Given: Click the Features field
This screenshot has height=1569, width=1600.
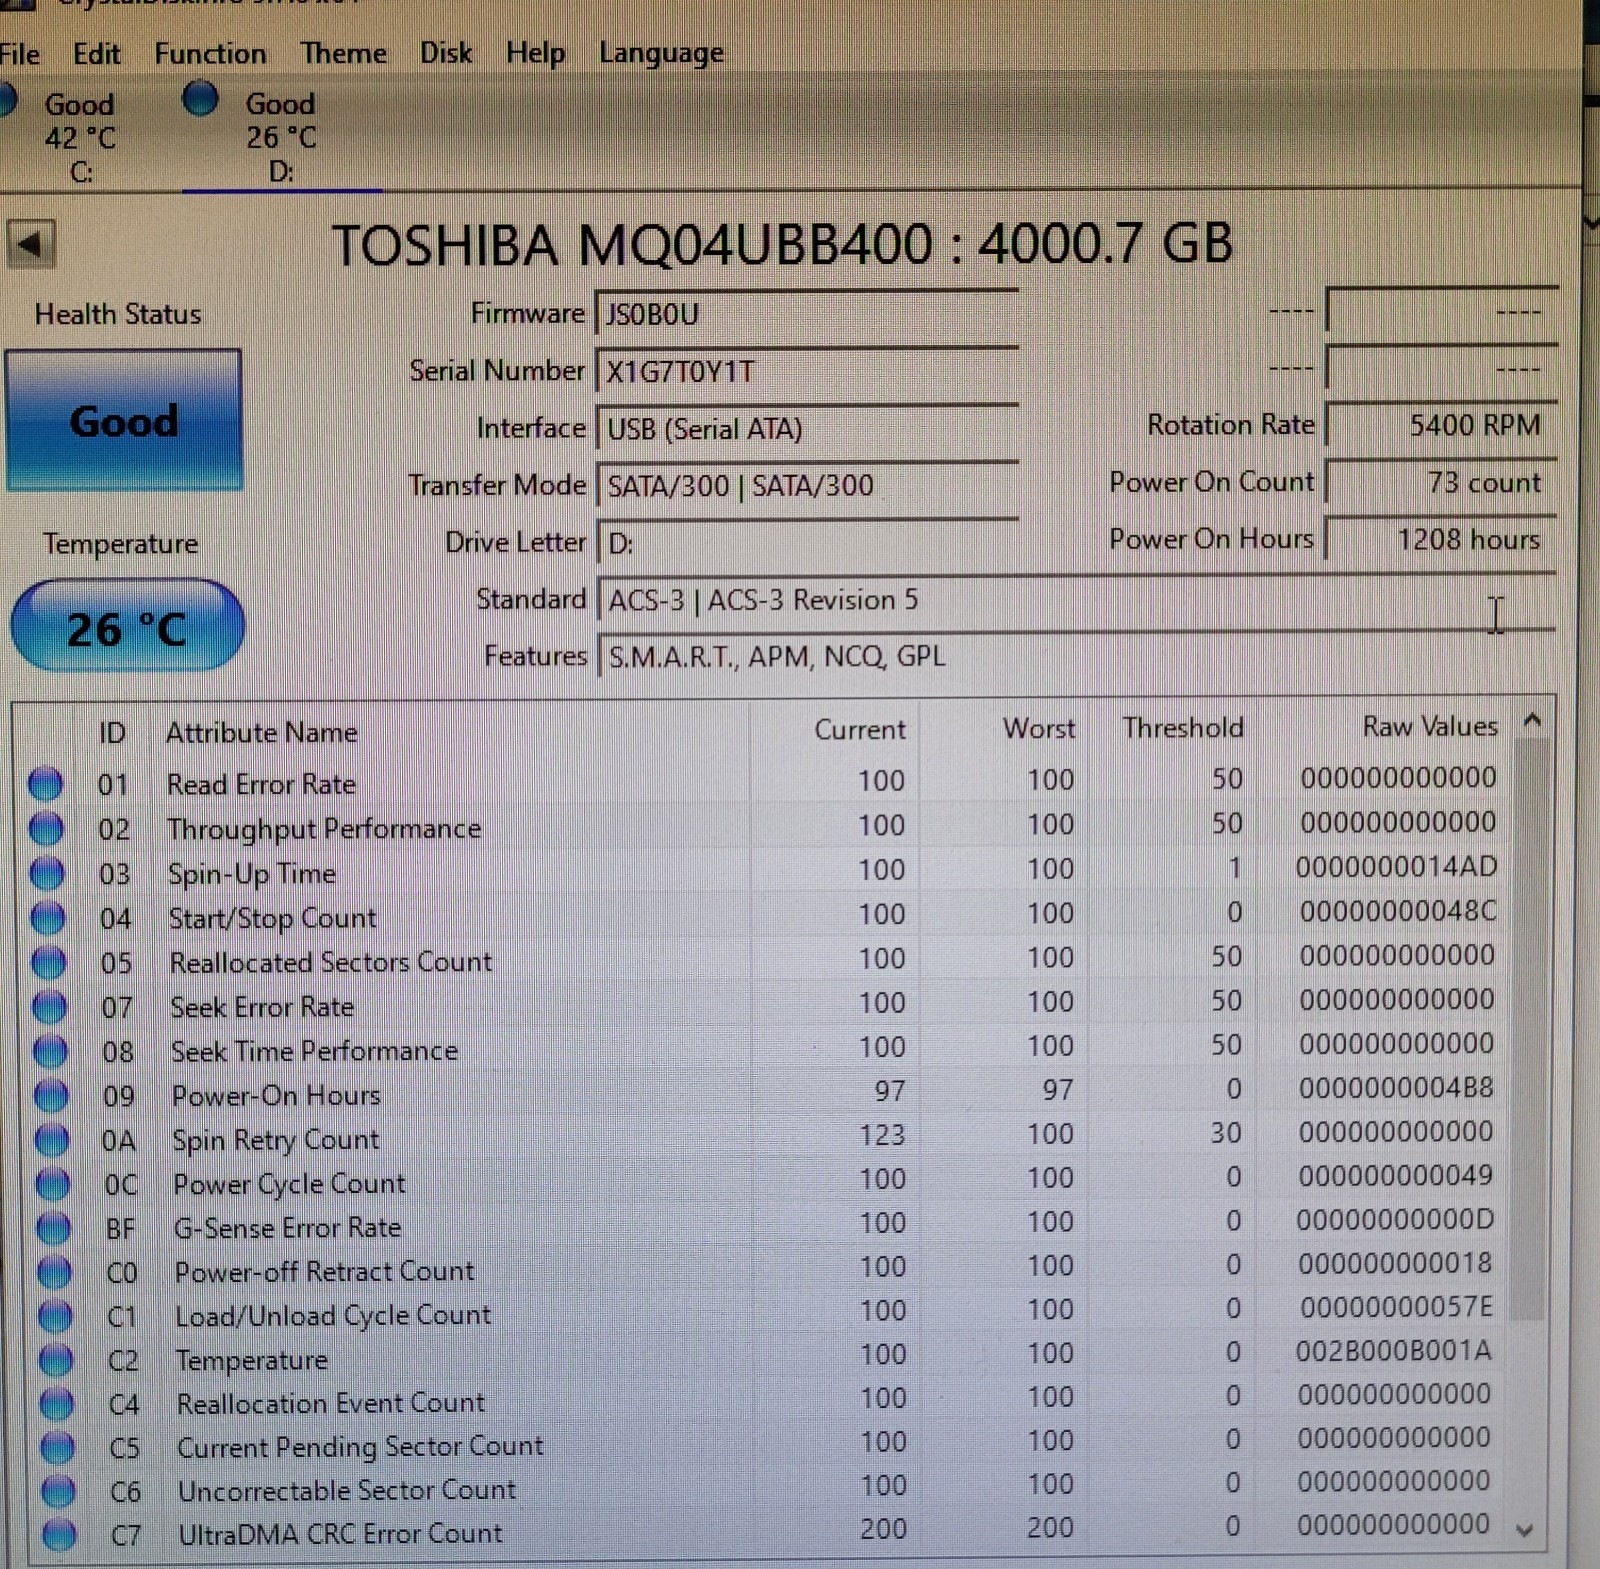Looking at the screenshot, I should click(x=1076, y=656).
